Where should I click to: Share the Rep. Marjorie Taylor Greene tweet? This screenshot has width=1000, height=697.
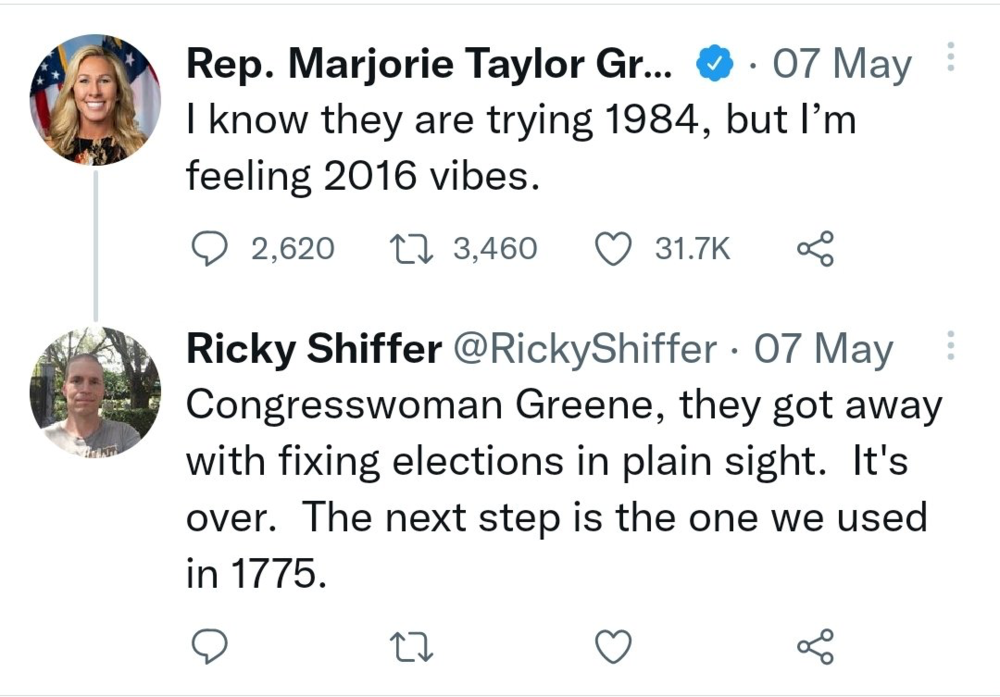[x=814, y=249]
